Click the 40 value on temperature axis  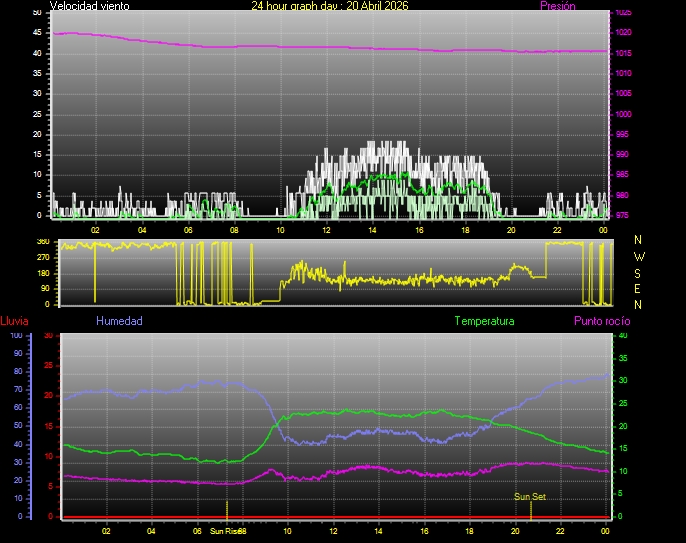tap(623, 336)
